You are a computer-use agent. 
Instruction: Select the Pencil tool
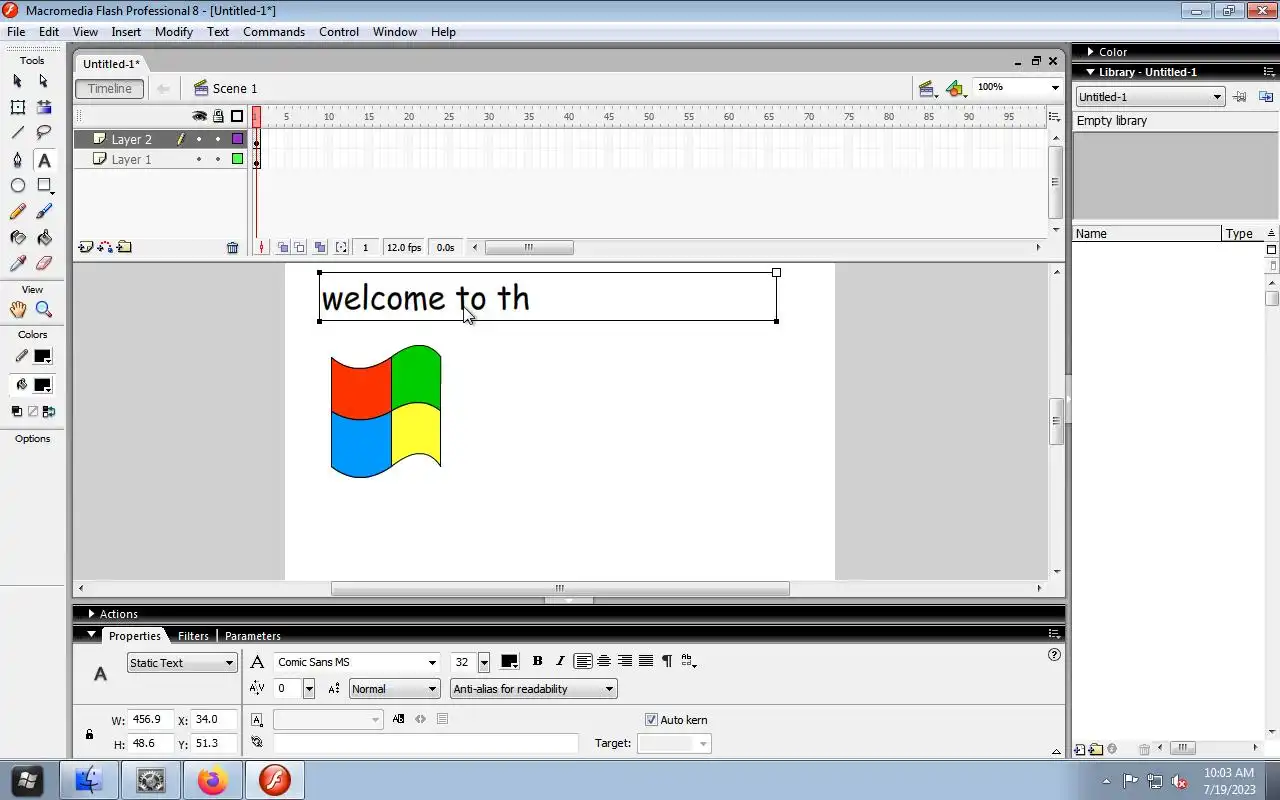17,212
